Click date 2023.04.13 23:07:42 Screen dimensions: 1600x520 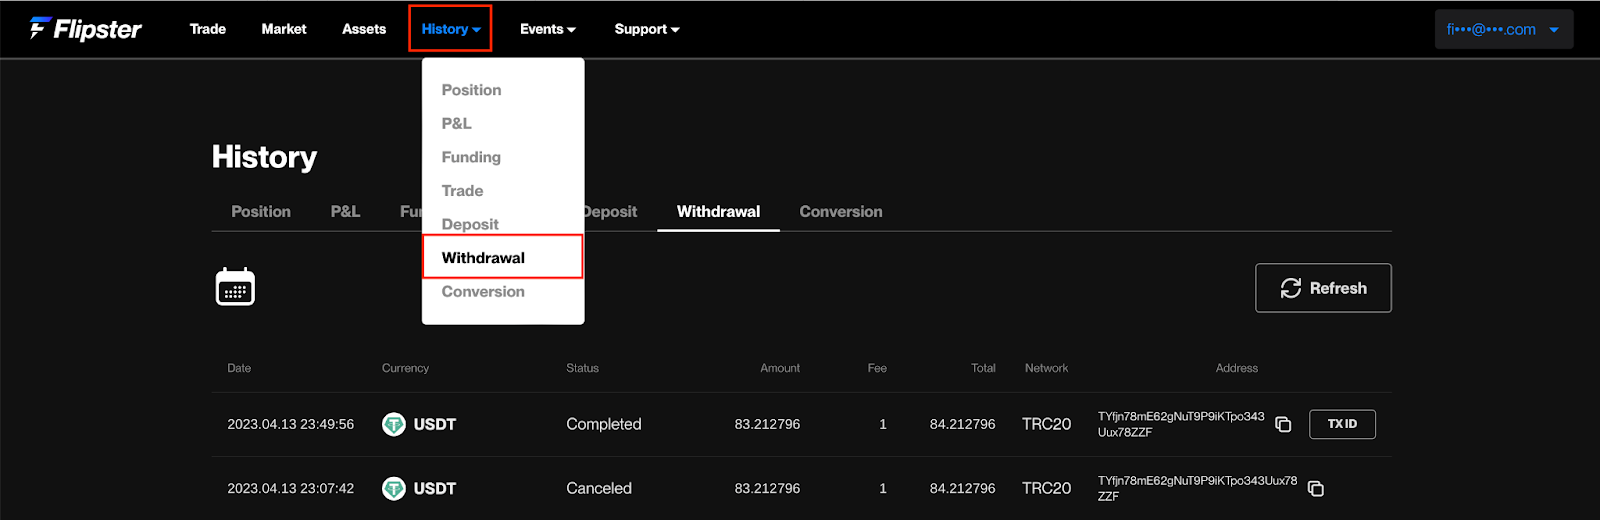click(x=290, y=488)
